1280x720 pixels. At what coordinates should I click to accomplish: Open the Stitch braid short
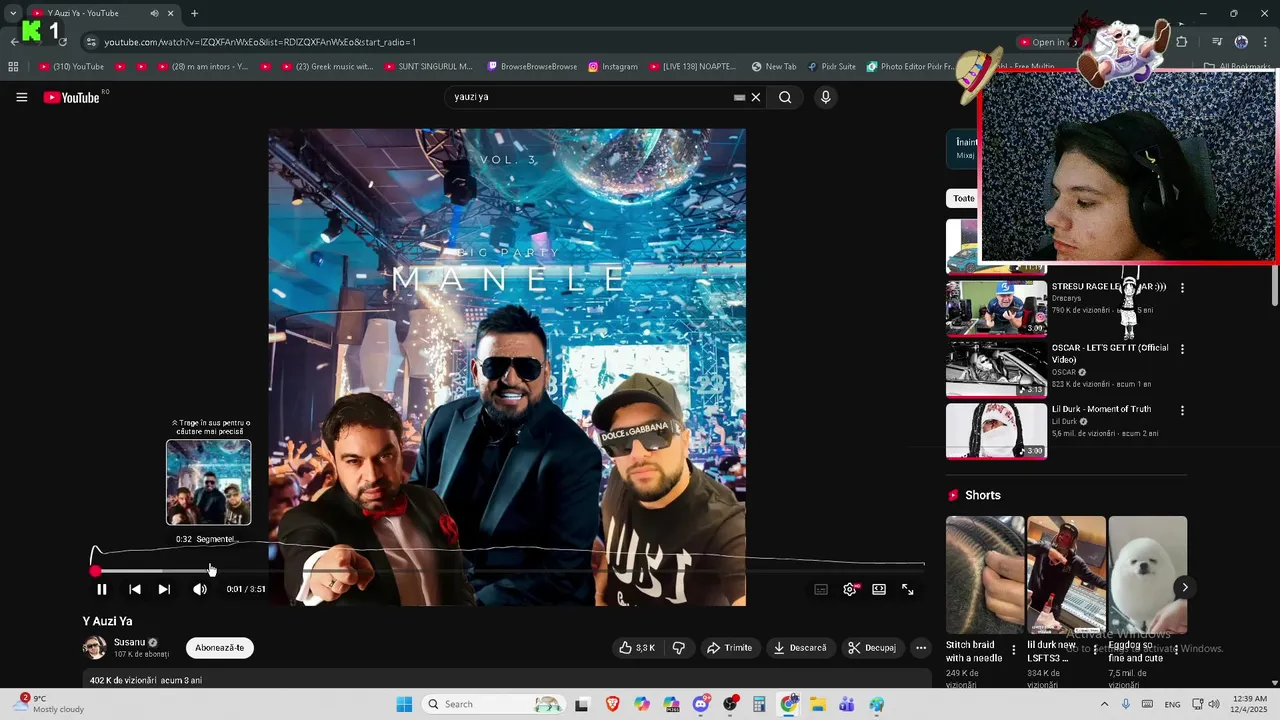(x=985, y=575)
